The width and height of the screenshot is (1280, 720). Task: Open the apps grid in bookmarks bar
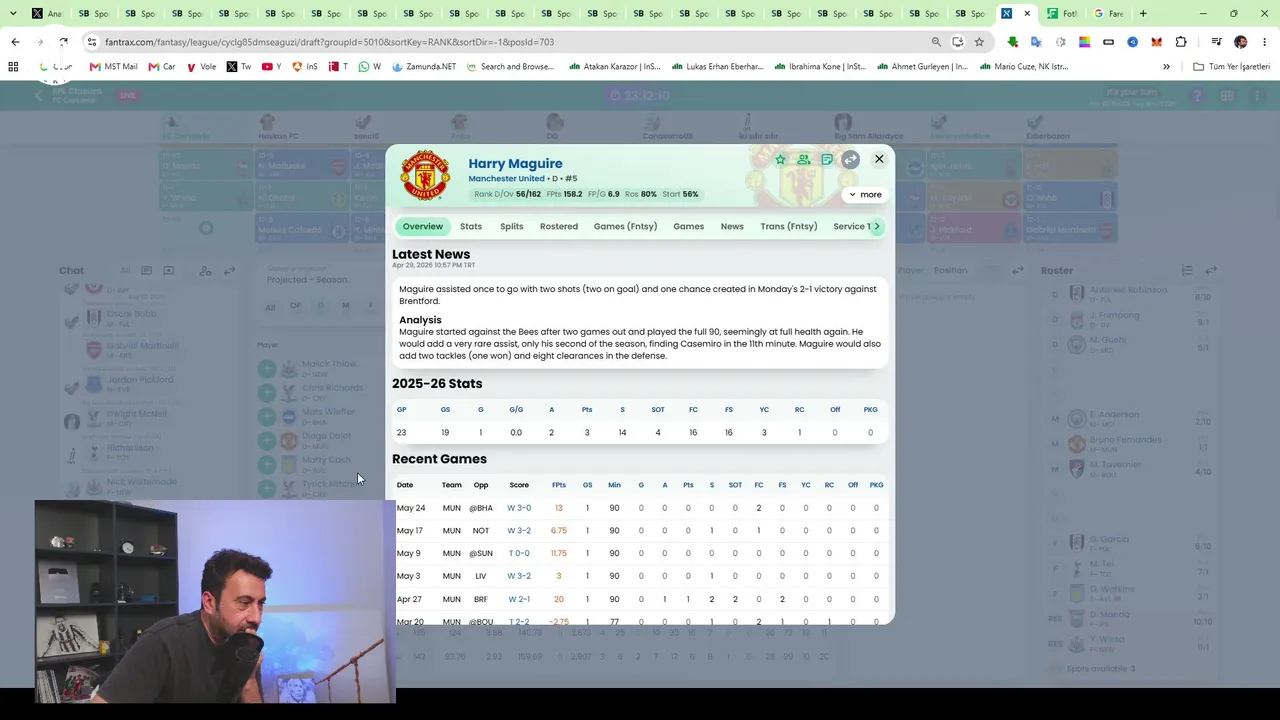click(x=13, y=67)
